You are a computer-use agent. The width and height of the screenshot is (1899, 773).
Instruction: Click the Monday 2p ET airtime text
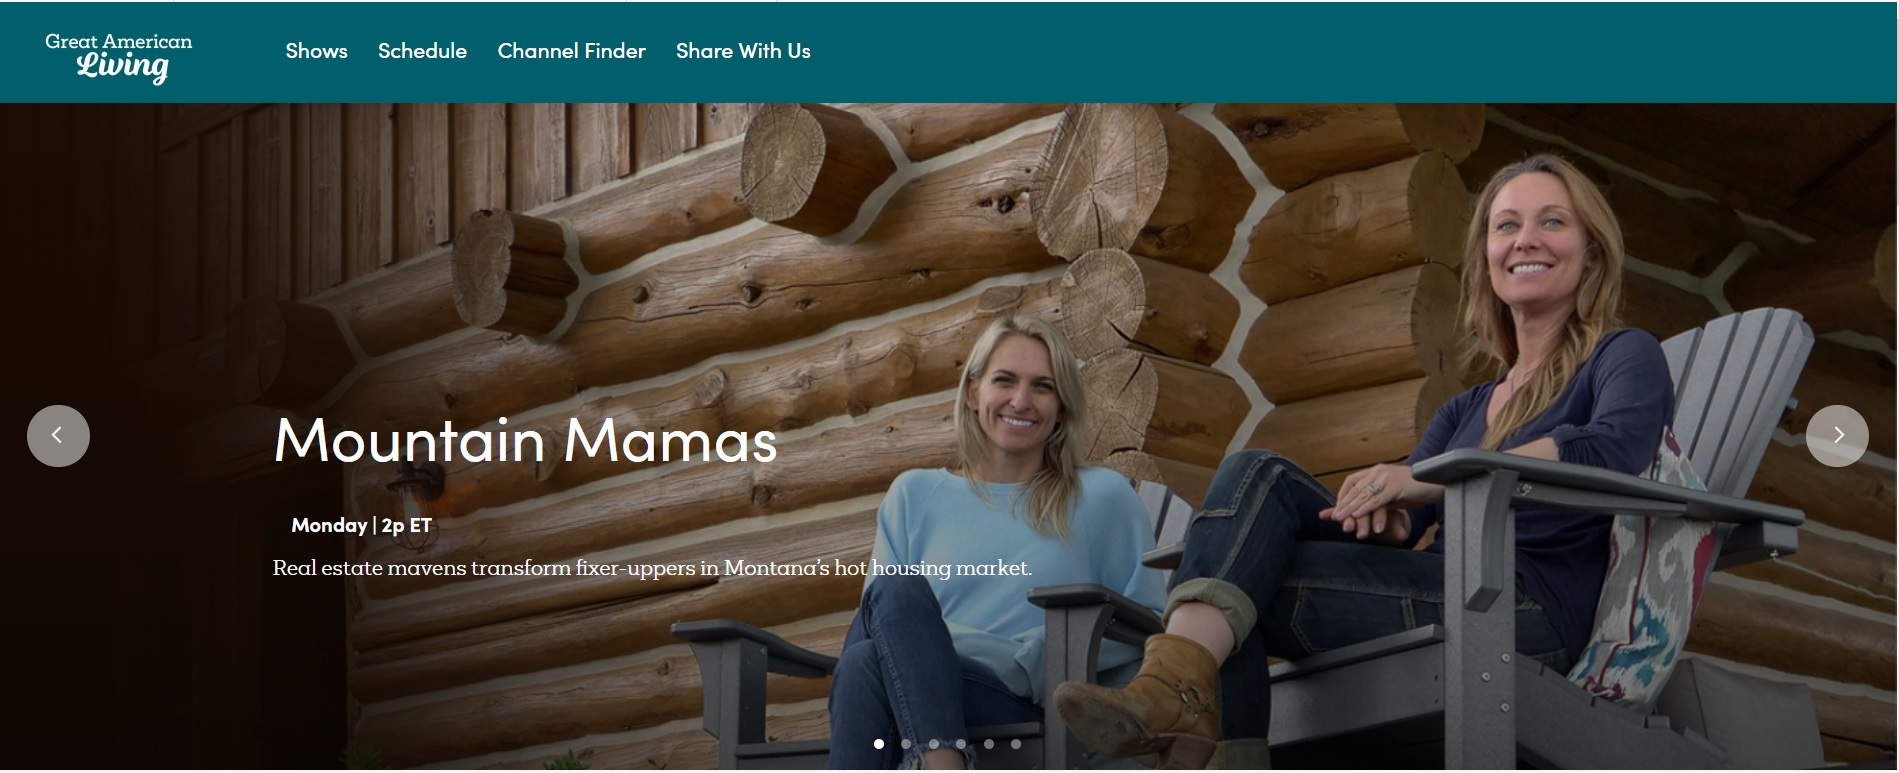click(361, 525)
